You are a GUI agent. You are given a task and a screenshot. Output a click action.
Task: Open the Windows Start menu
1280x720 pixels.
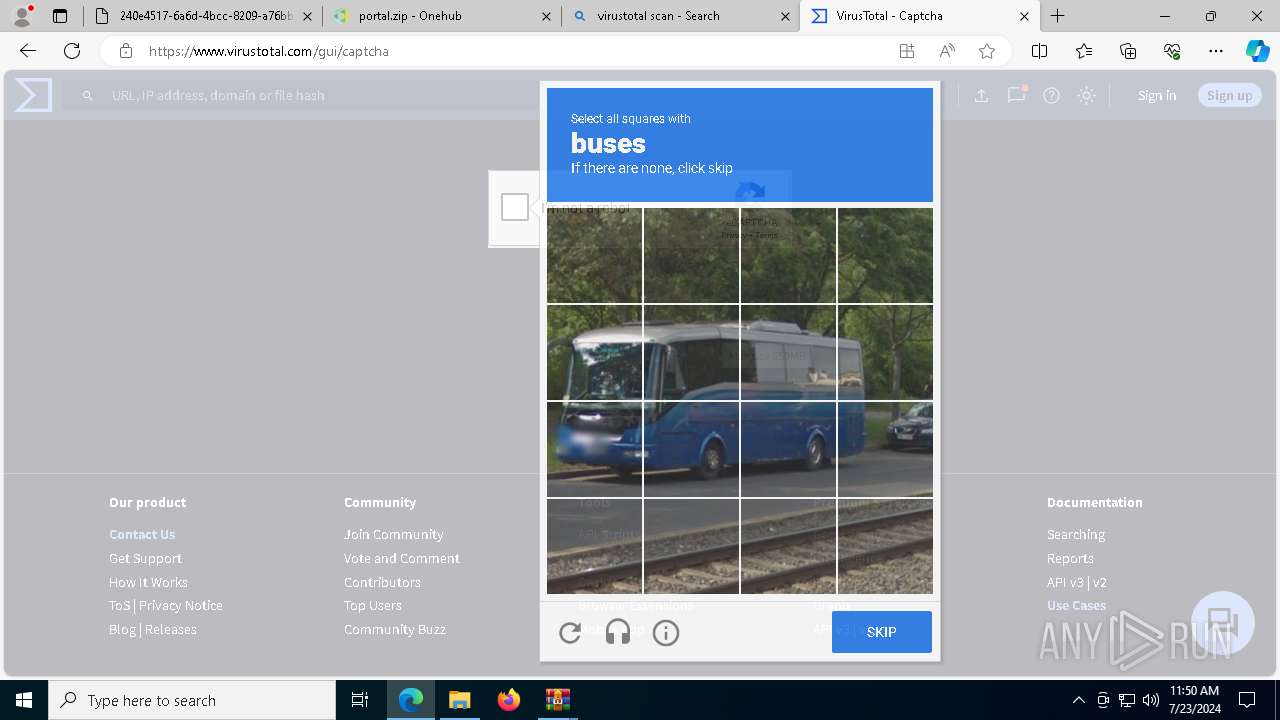[x=24, y=700]
